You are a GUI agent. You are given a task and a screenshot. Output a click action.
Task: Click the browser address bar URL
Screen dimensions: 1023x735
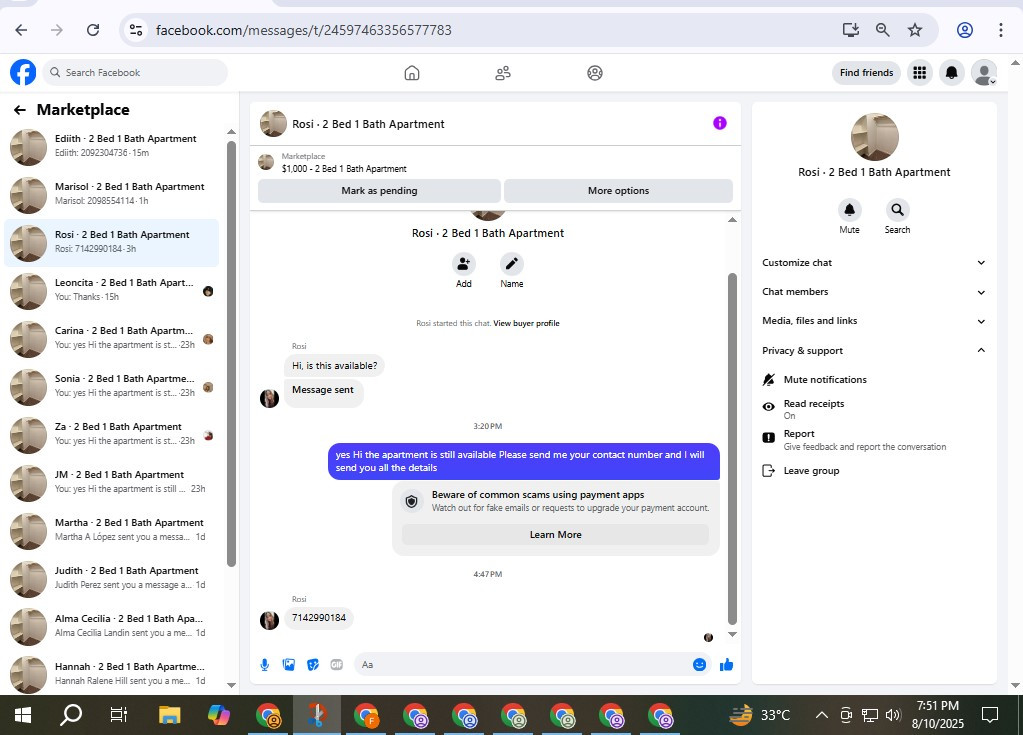coord(303,30)
